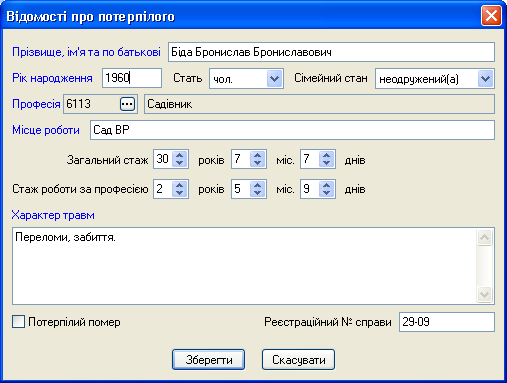
Task: Focus the full name input field
Action: click(x=331, y=52)
